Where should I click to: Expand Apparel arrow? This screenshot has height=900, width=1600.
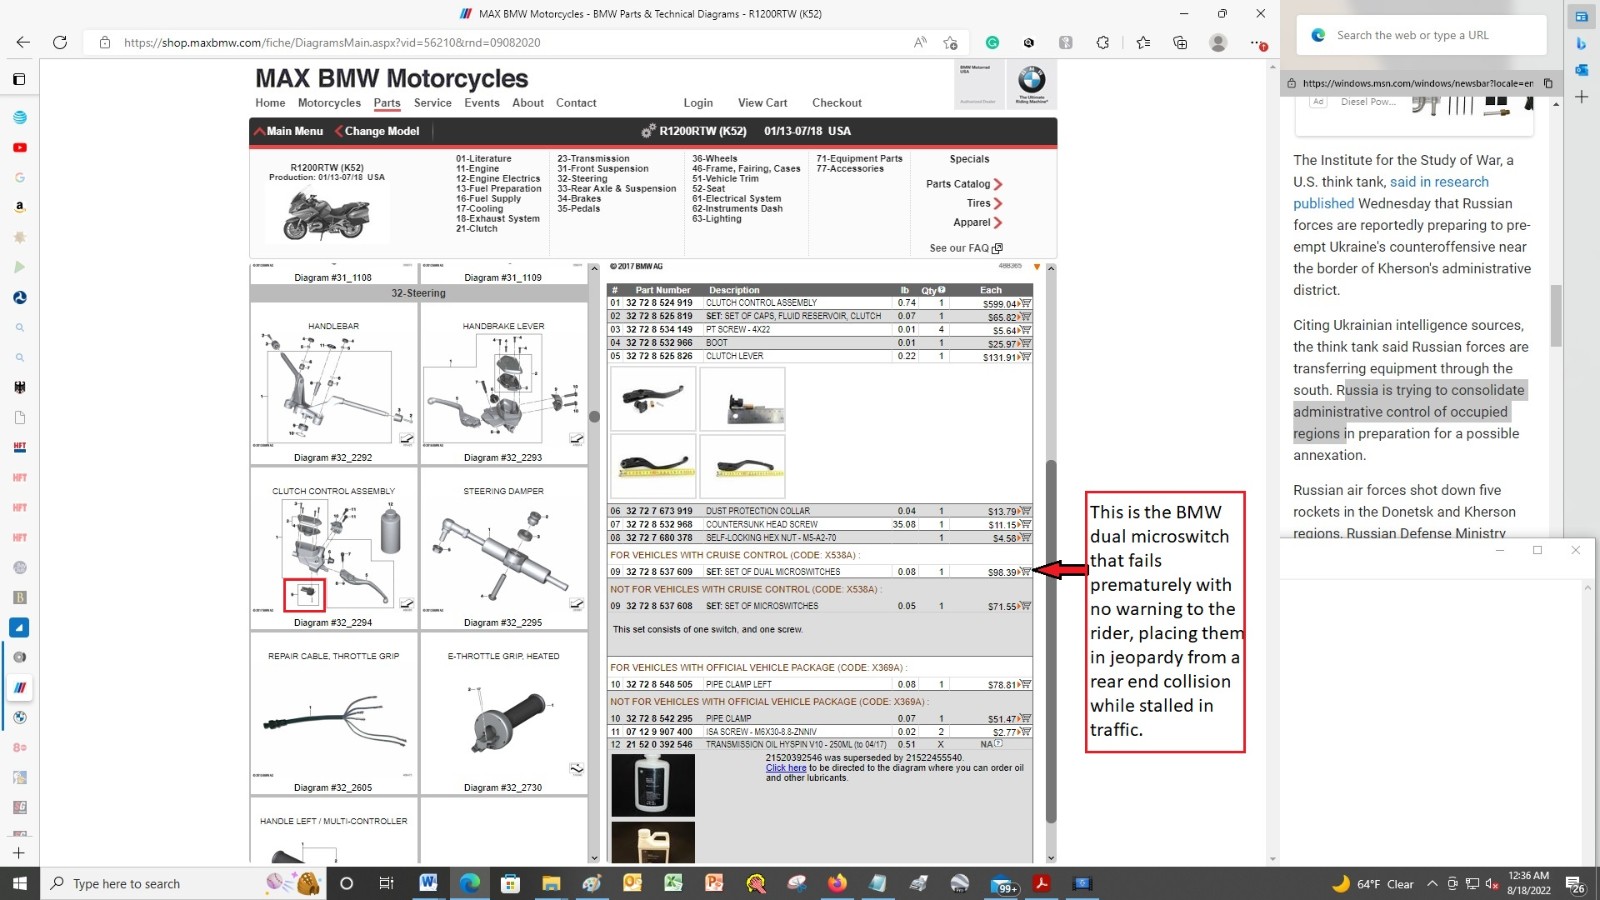click(998, 222)
